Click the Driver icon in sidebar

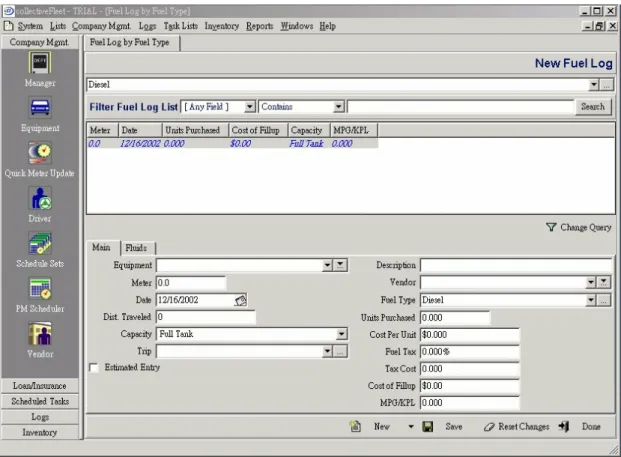click(x=40, y=198)
